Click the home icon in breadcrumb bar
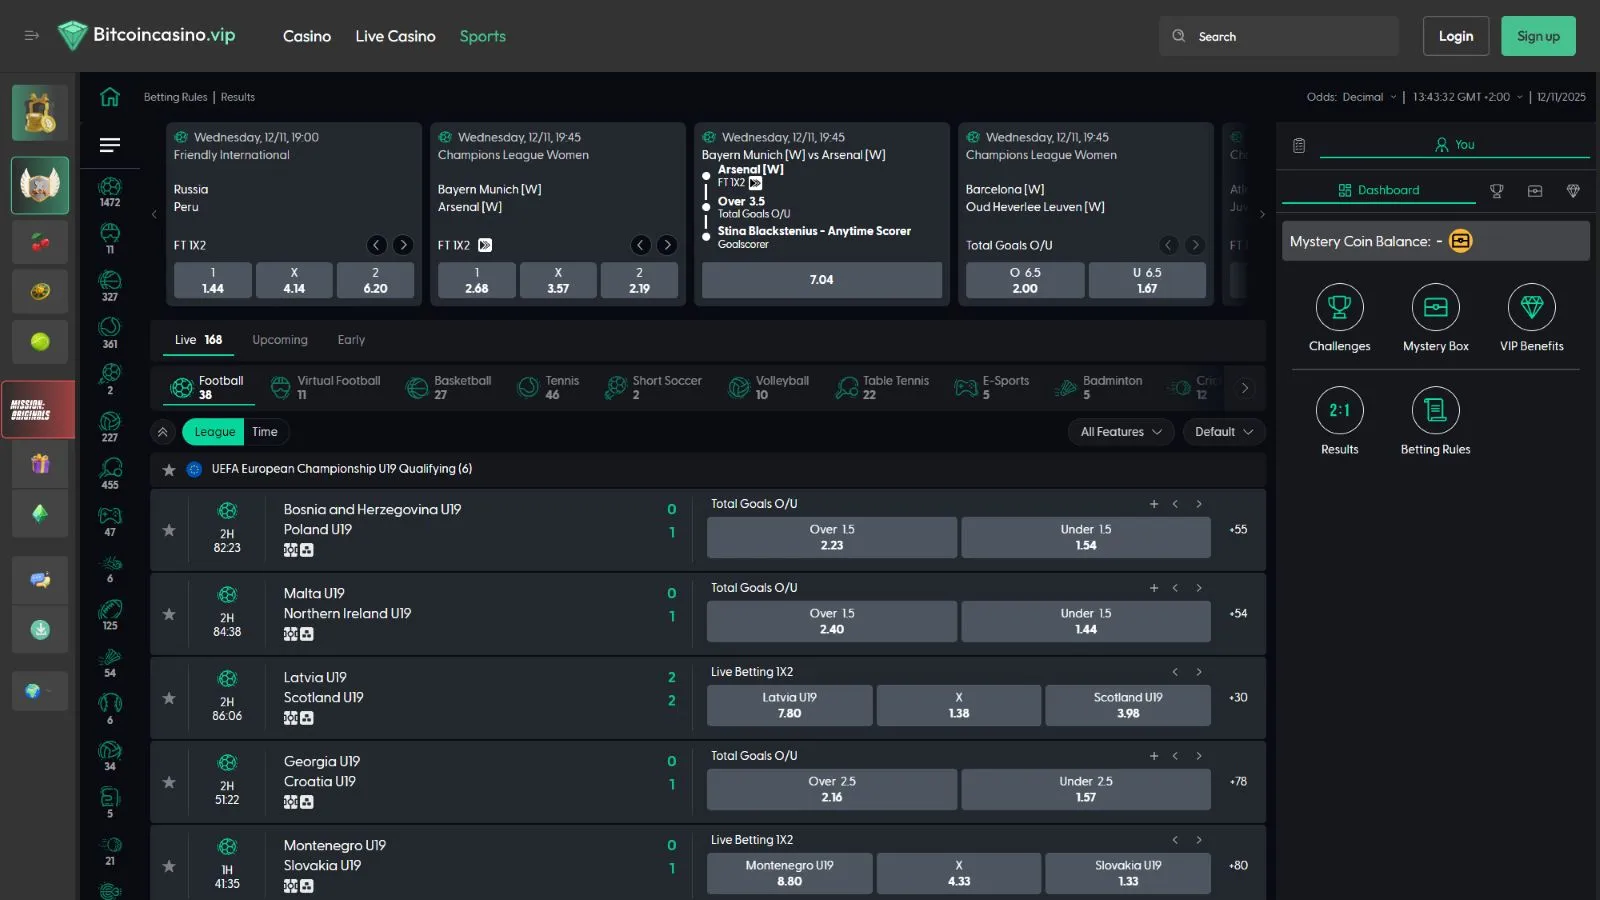Screen dimensions: 1600x900 click(110, 97)
